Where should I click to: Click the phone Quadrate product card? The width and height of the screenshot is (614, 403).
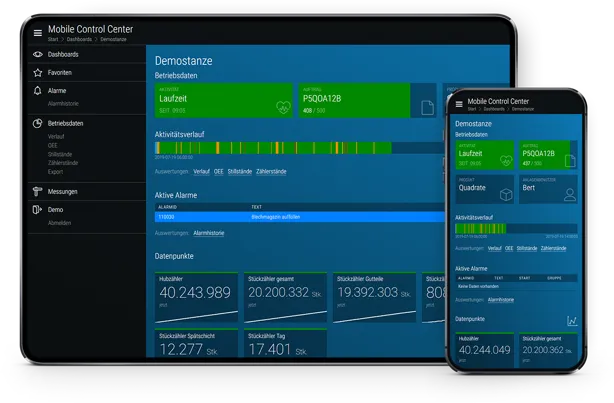point(484,189)
